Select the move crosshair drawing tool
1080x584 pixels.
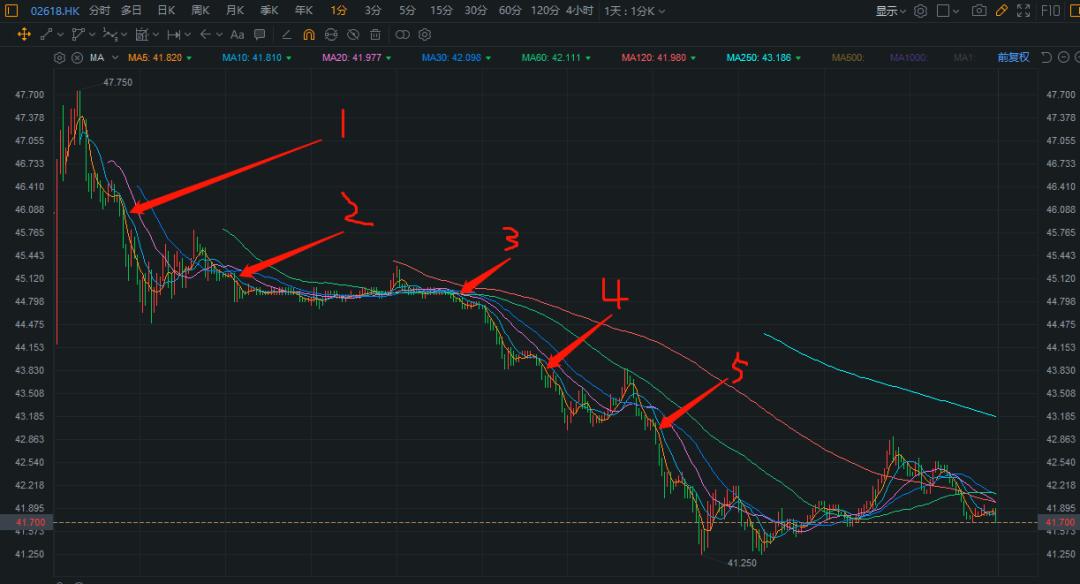pyautogui.click(x=24, y=34)
